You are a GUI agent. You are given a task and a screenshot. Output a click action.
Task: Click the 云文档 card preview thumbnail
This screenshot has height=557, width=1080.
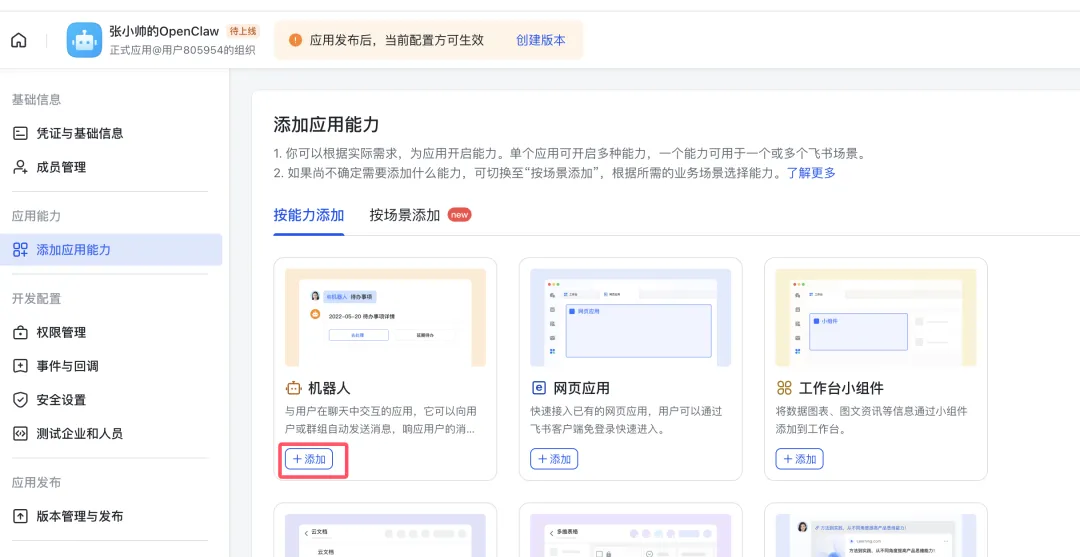point(385,535)
